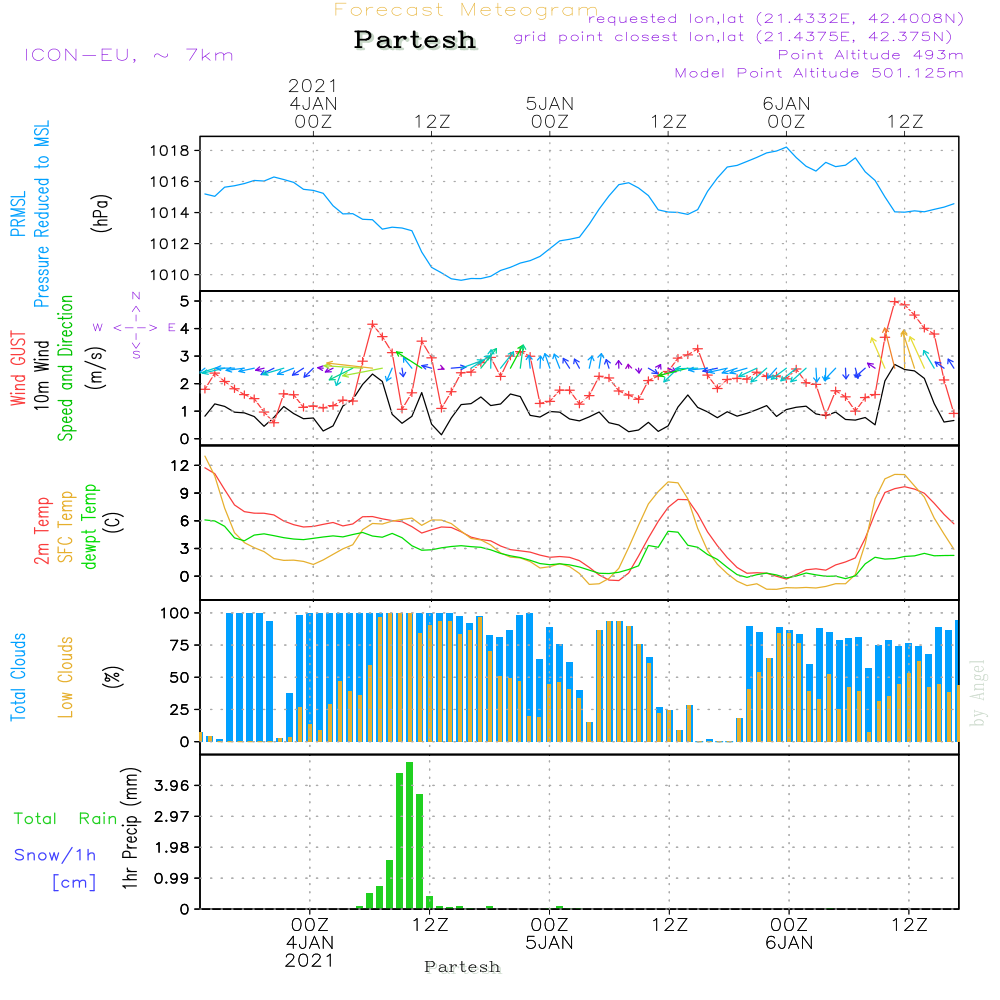The height and width of the screenshot is (1000, 1000).
Task: Click the 'Partesh' title at top
Action: pos(415,40)
